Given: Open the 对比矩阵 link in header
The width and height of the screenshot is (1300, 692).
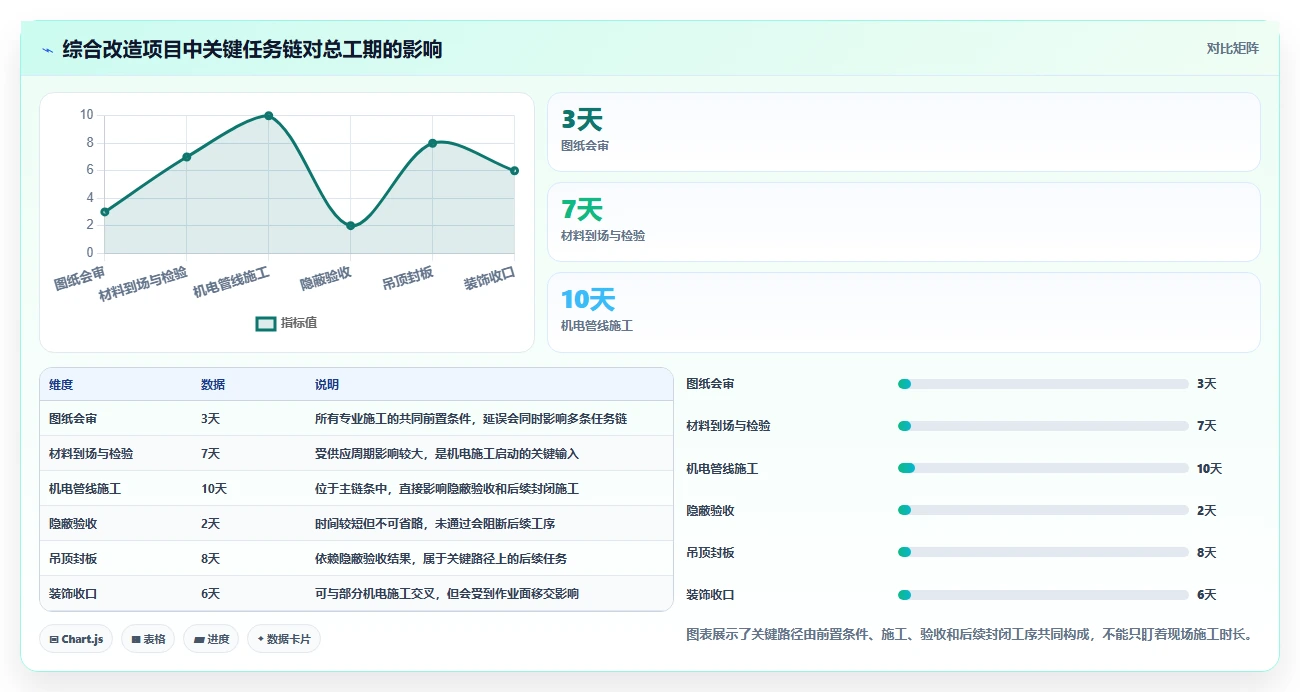Looking at the screenshot, I should tap(1232, 48).
